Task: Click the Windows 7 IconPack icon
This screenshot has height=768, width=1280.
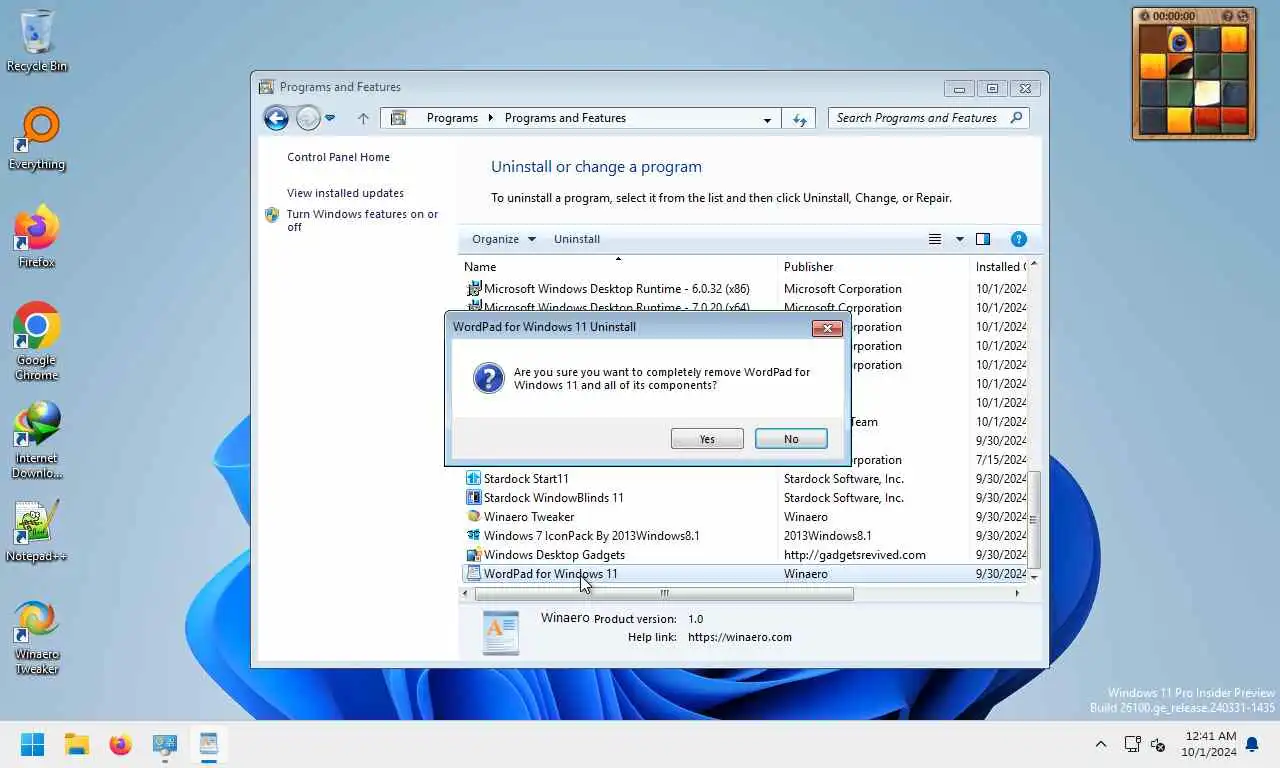Action: (474, 536)
